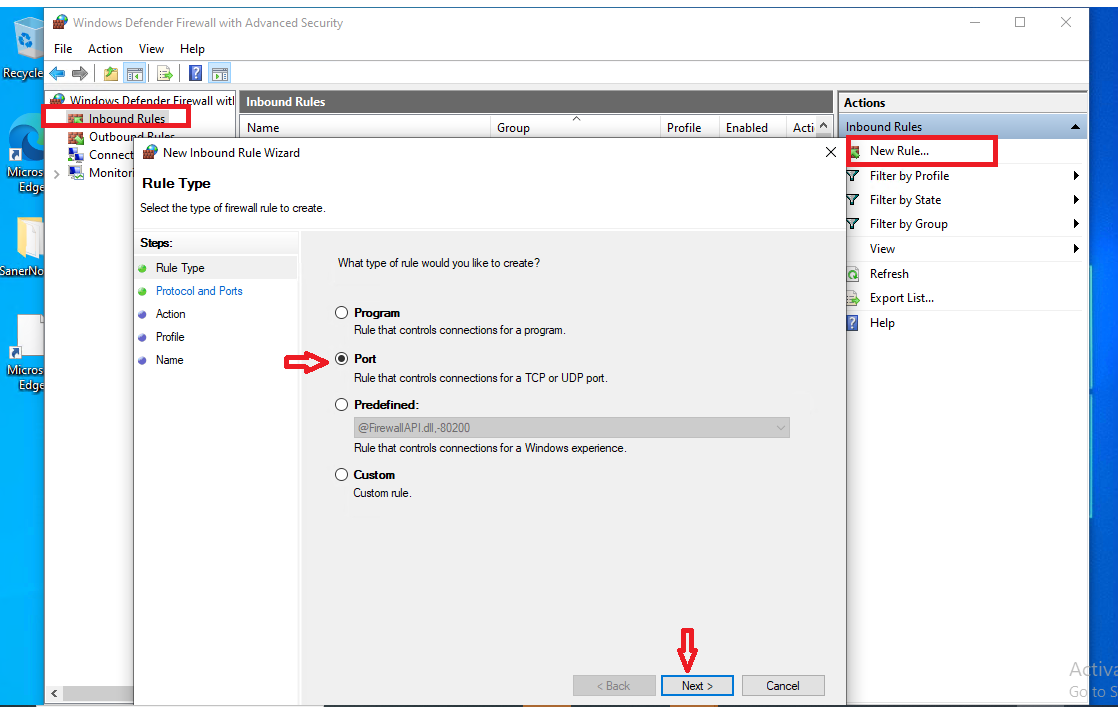Open the View menu in the menu bar
Image resolution: width=1118 pixels, height=707 pixels.
coord(151,48)
